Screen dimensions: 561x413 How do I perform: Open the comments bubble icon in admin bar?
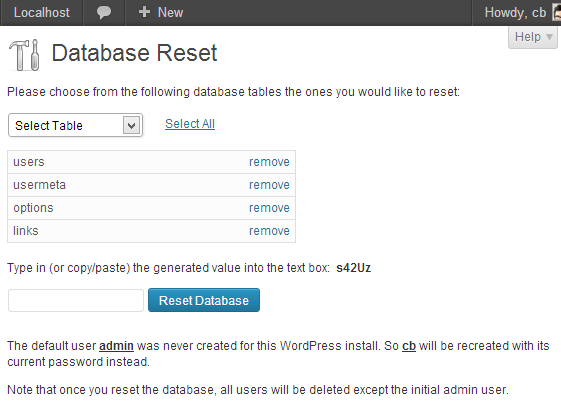coord(104,13)
